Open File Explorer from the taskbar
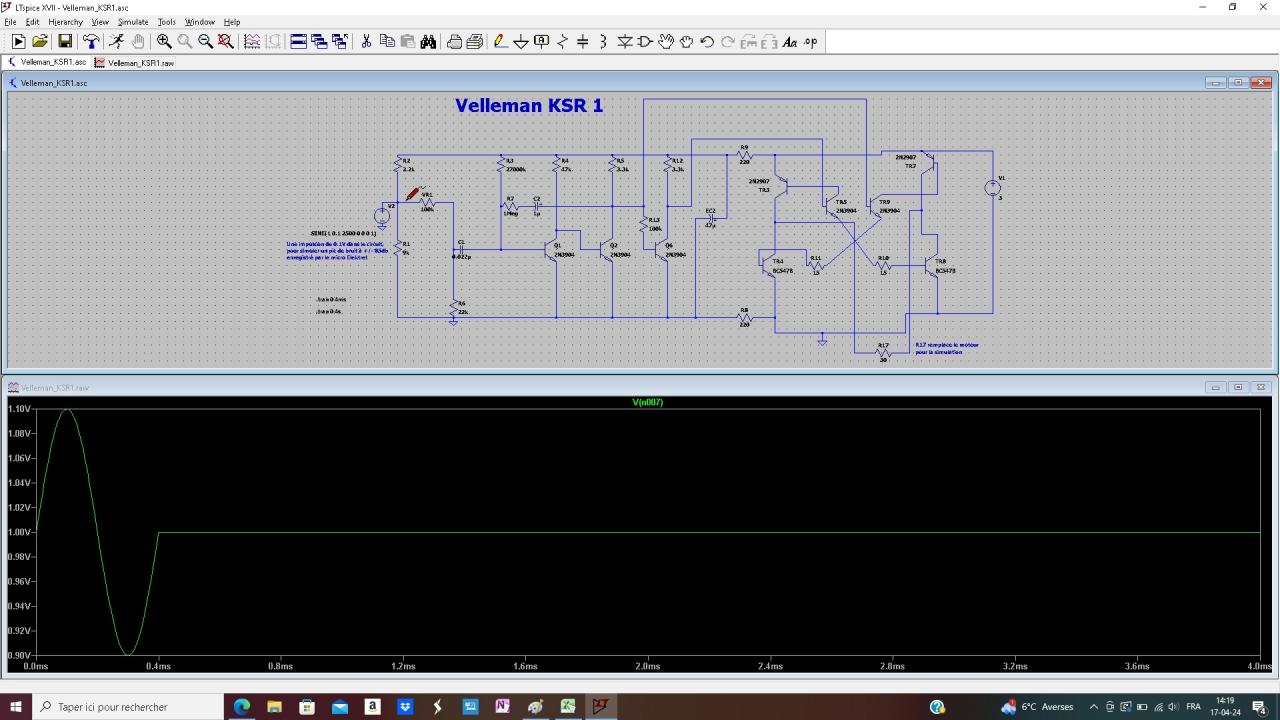 [x=274, y=707]
